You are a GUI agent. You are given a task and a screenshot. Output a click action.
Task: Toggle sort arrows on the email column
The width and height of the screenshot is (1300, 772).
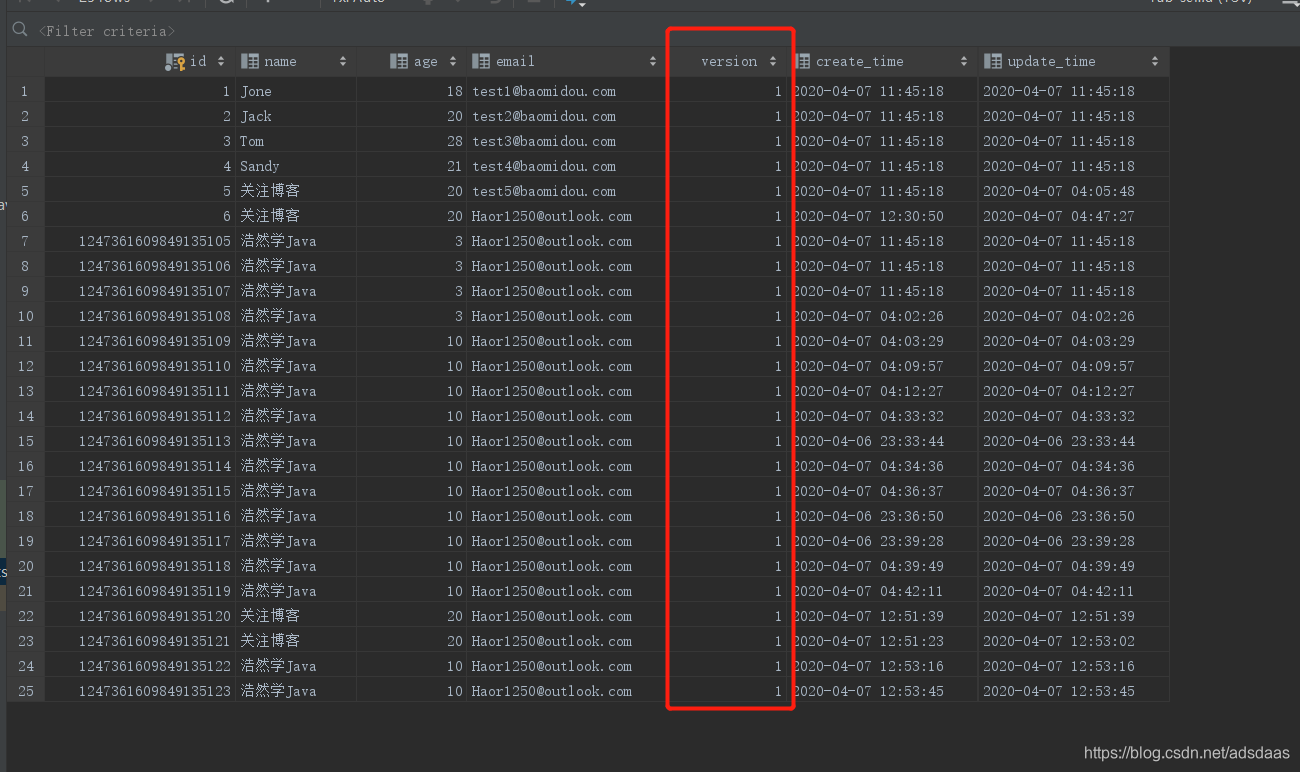(653, 62)
